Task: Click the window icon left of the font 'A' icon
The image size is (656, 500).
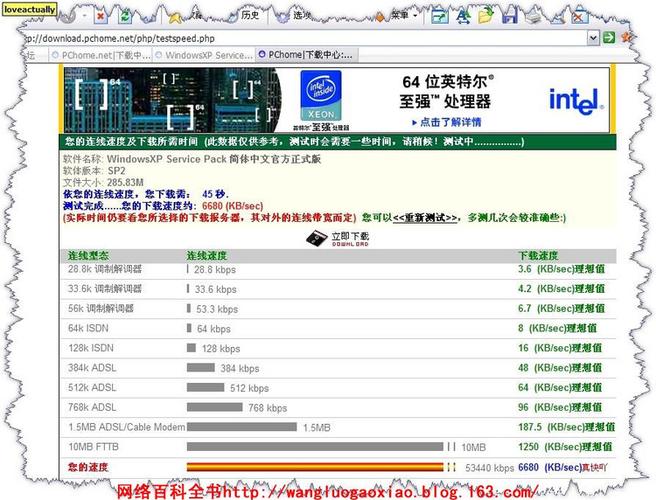Action: pos(440,16)
